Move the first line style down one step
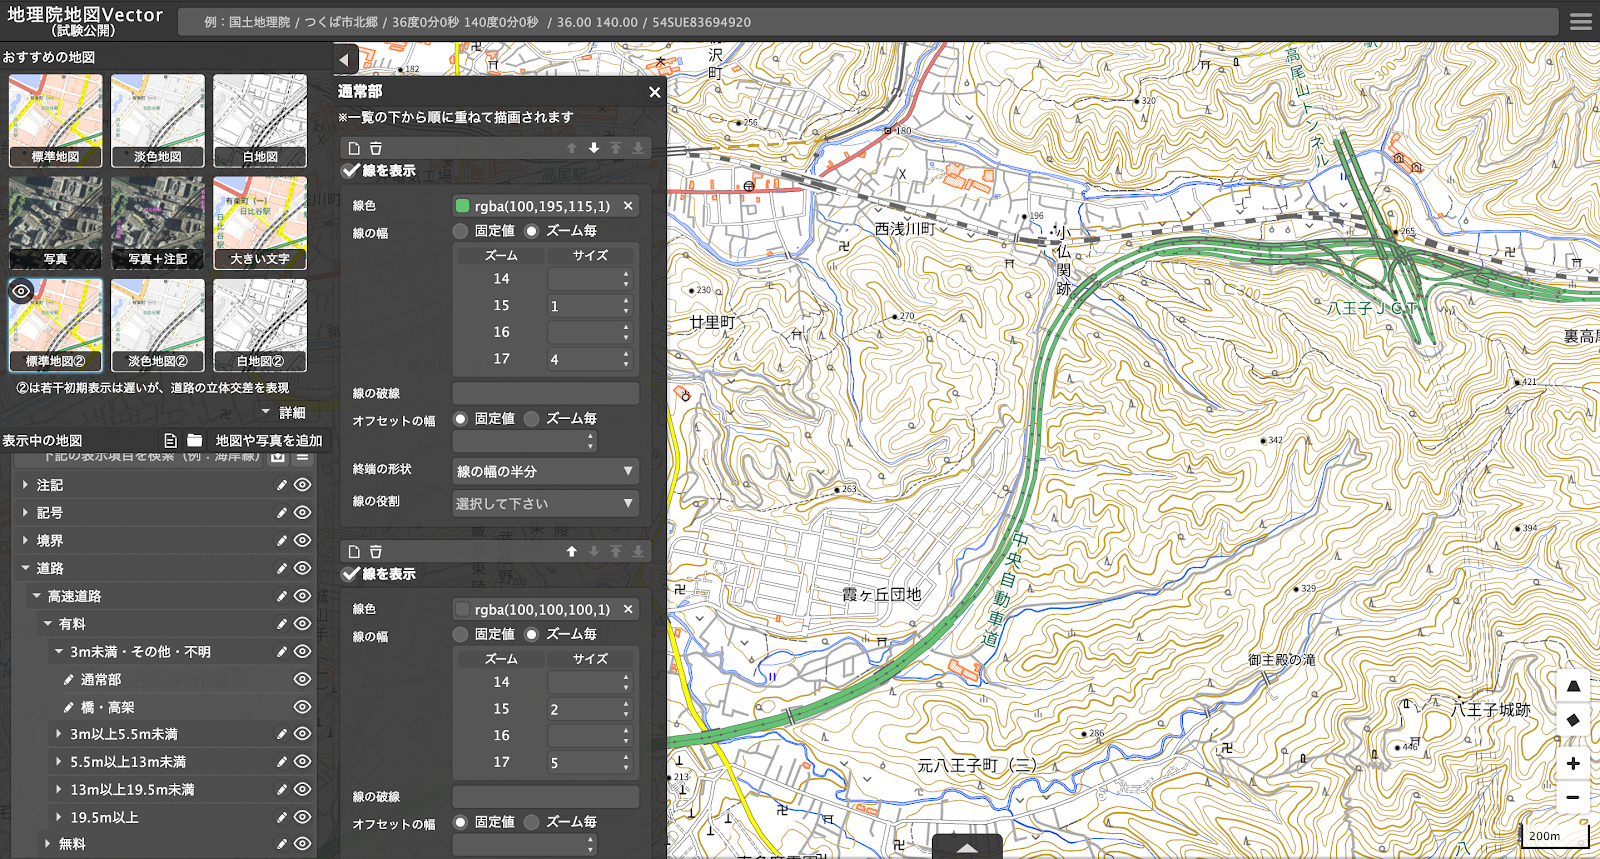Viewport: 1600px width, 859px height. click(594, 148)
